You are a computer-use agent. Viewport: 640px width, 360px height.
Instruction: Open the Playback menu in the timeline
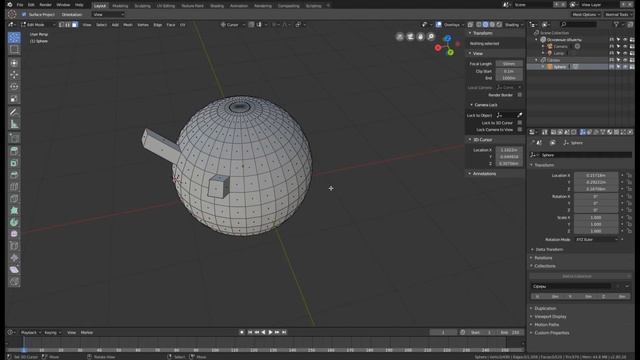click(x=30, y=333)
